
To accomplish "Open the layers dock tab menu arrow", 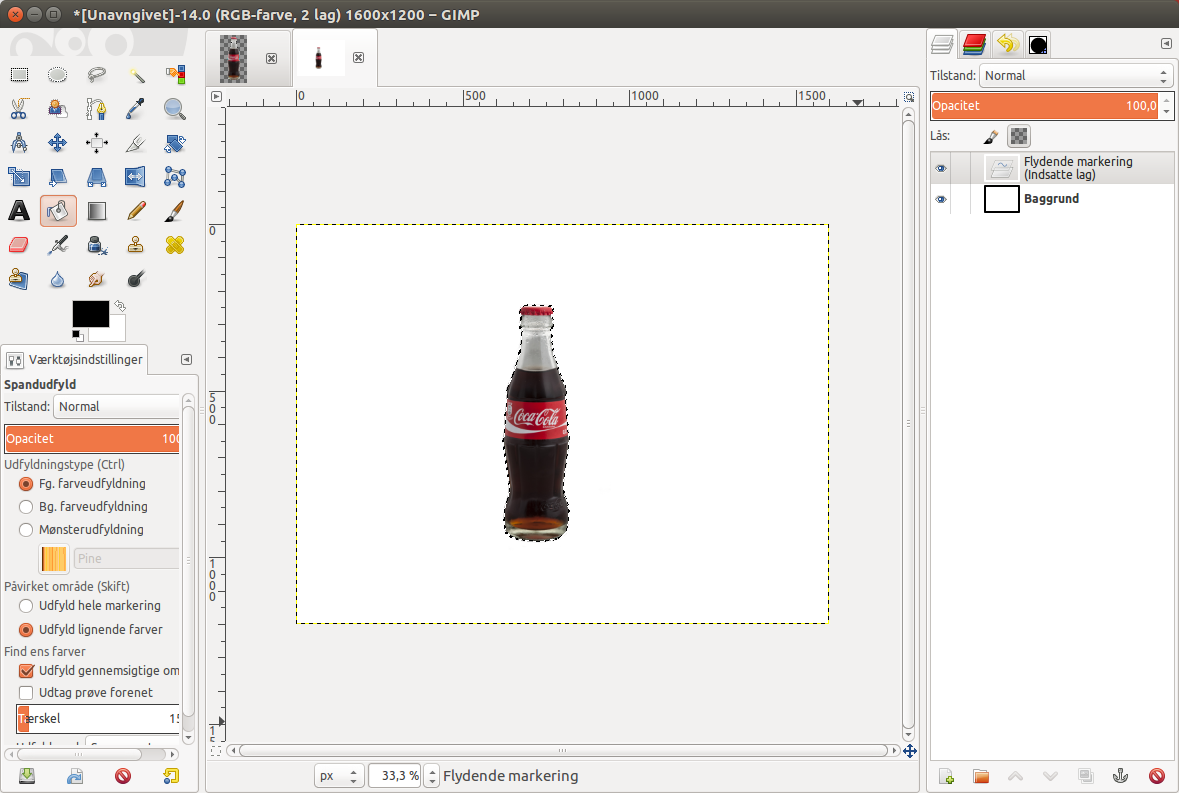I will [x=1166, y=44].
